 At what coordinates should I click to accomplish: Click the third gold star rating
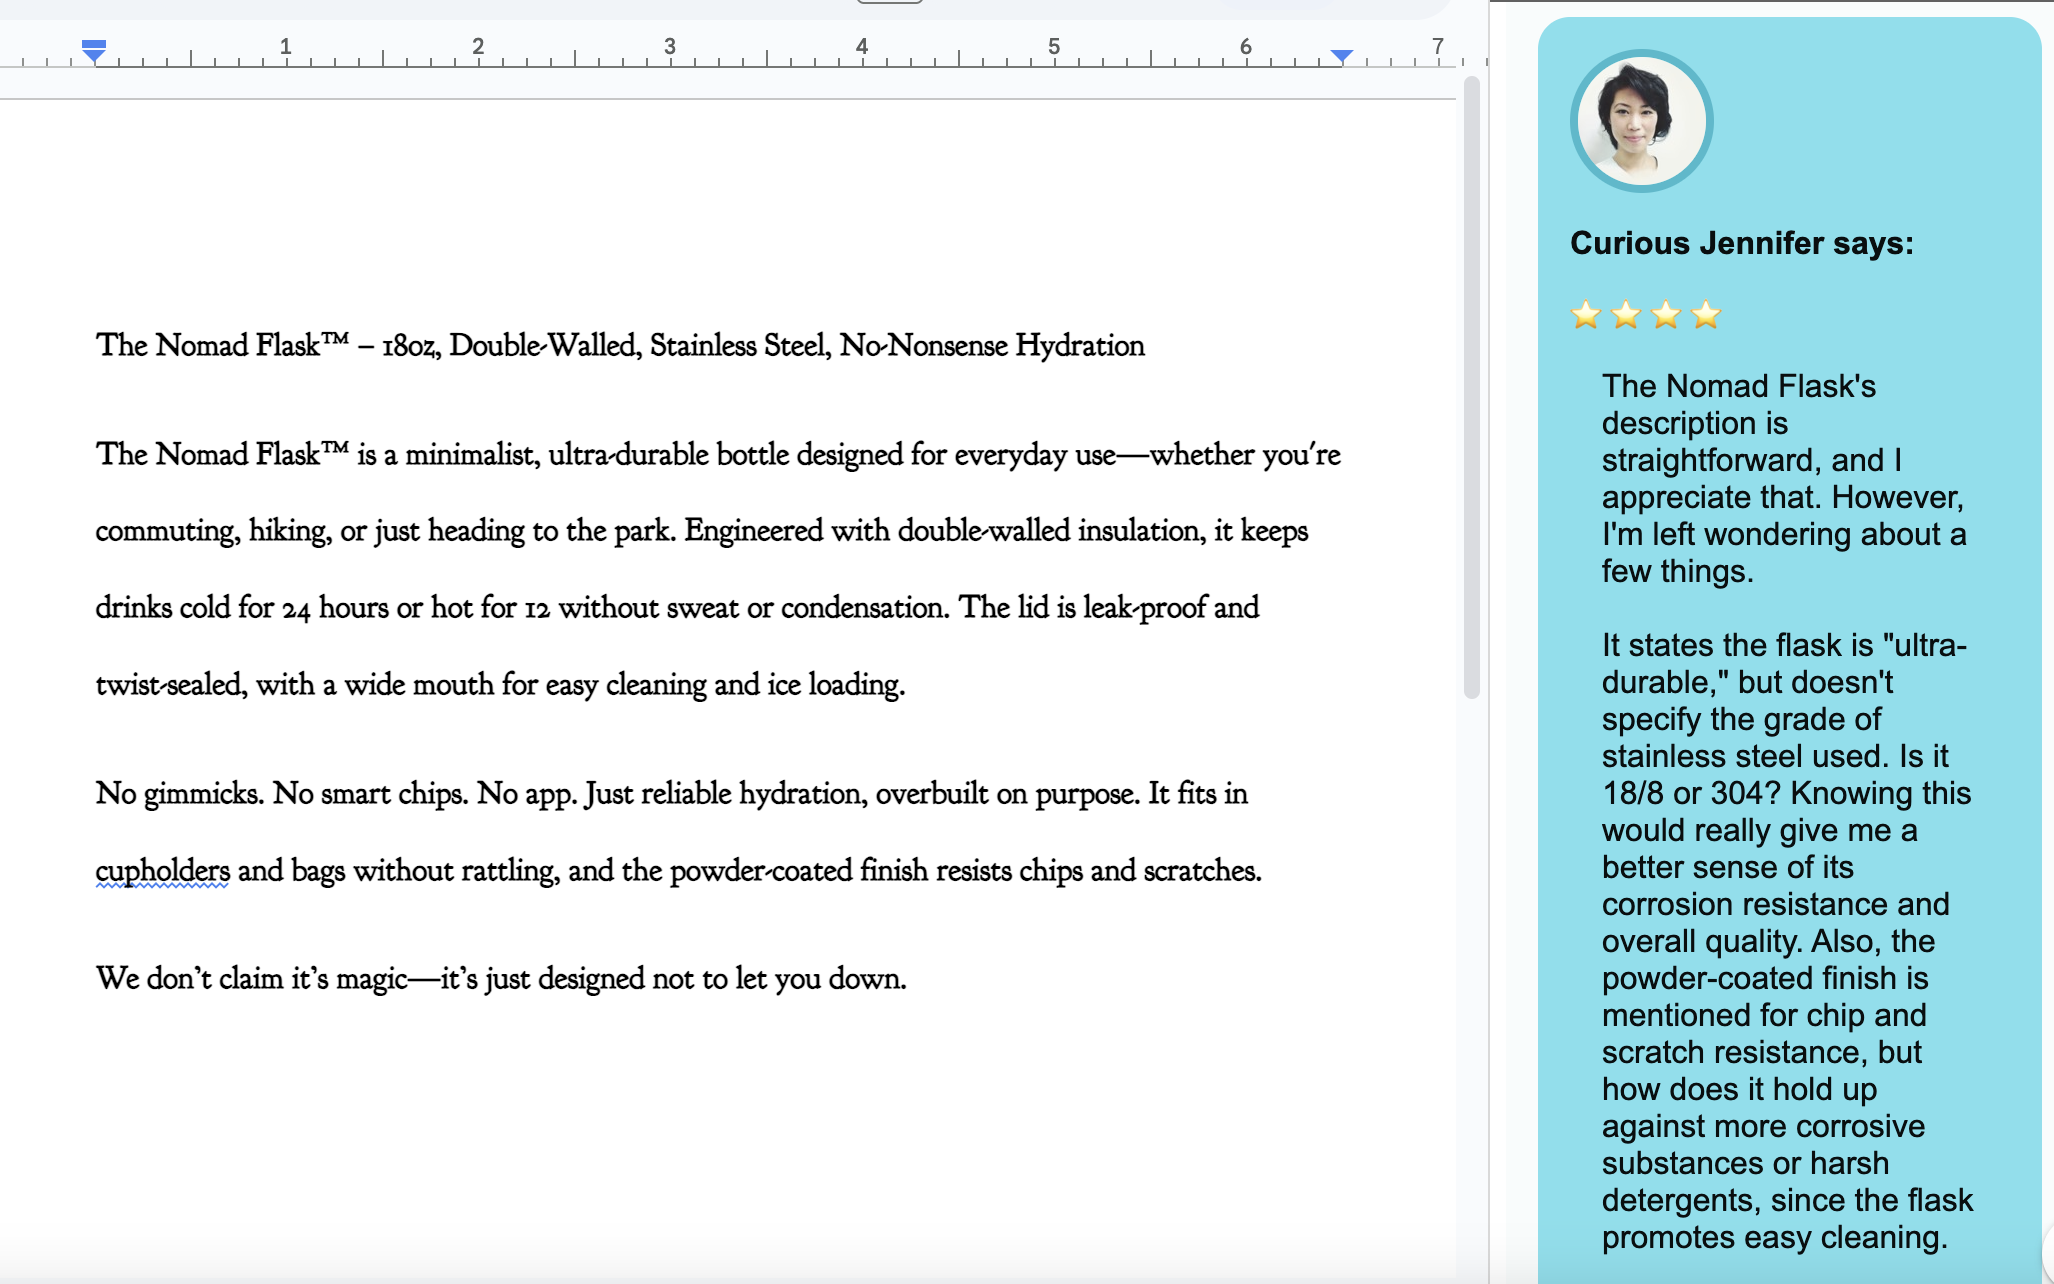pyautogui.click(x=1666, y=315)
